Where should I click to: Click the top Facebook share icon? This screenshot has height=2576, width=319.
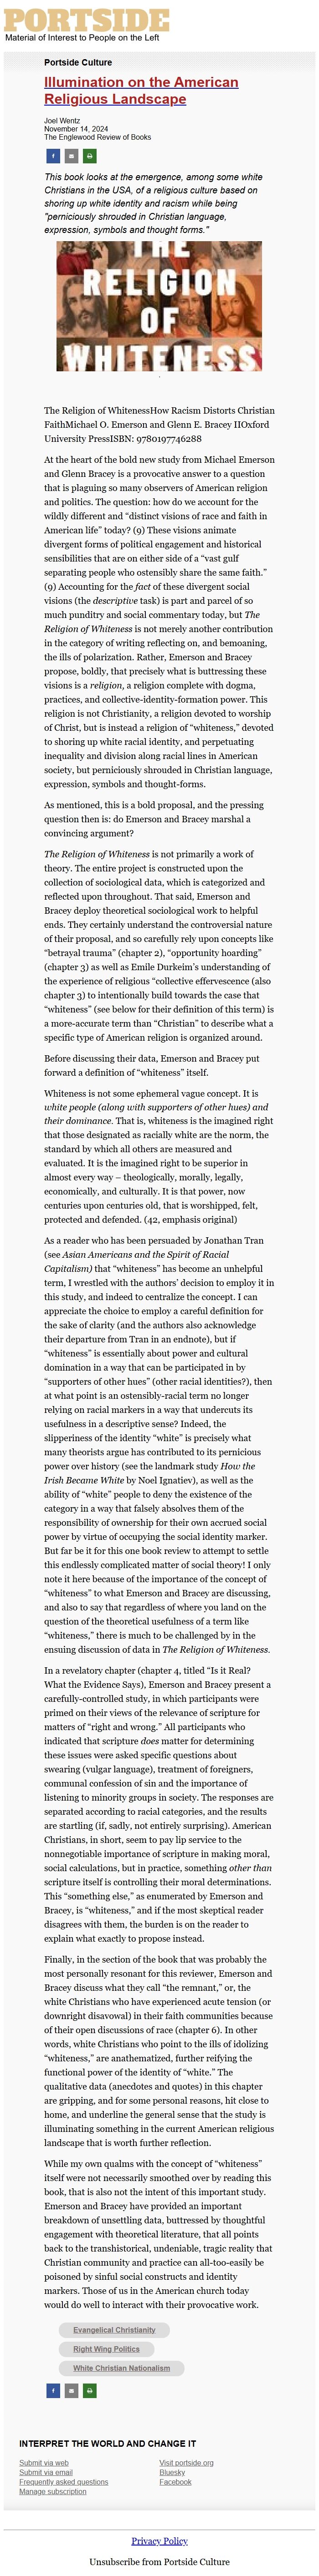pos(53,156)
